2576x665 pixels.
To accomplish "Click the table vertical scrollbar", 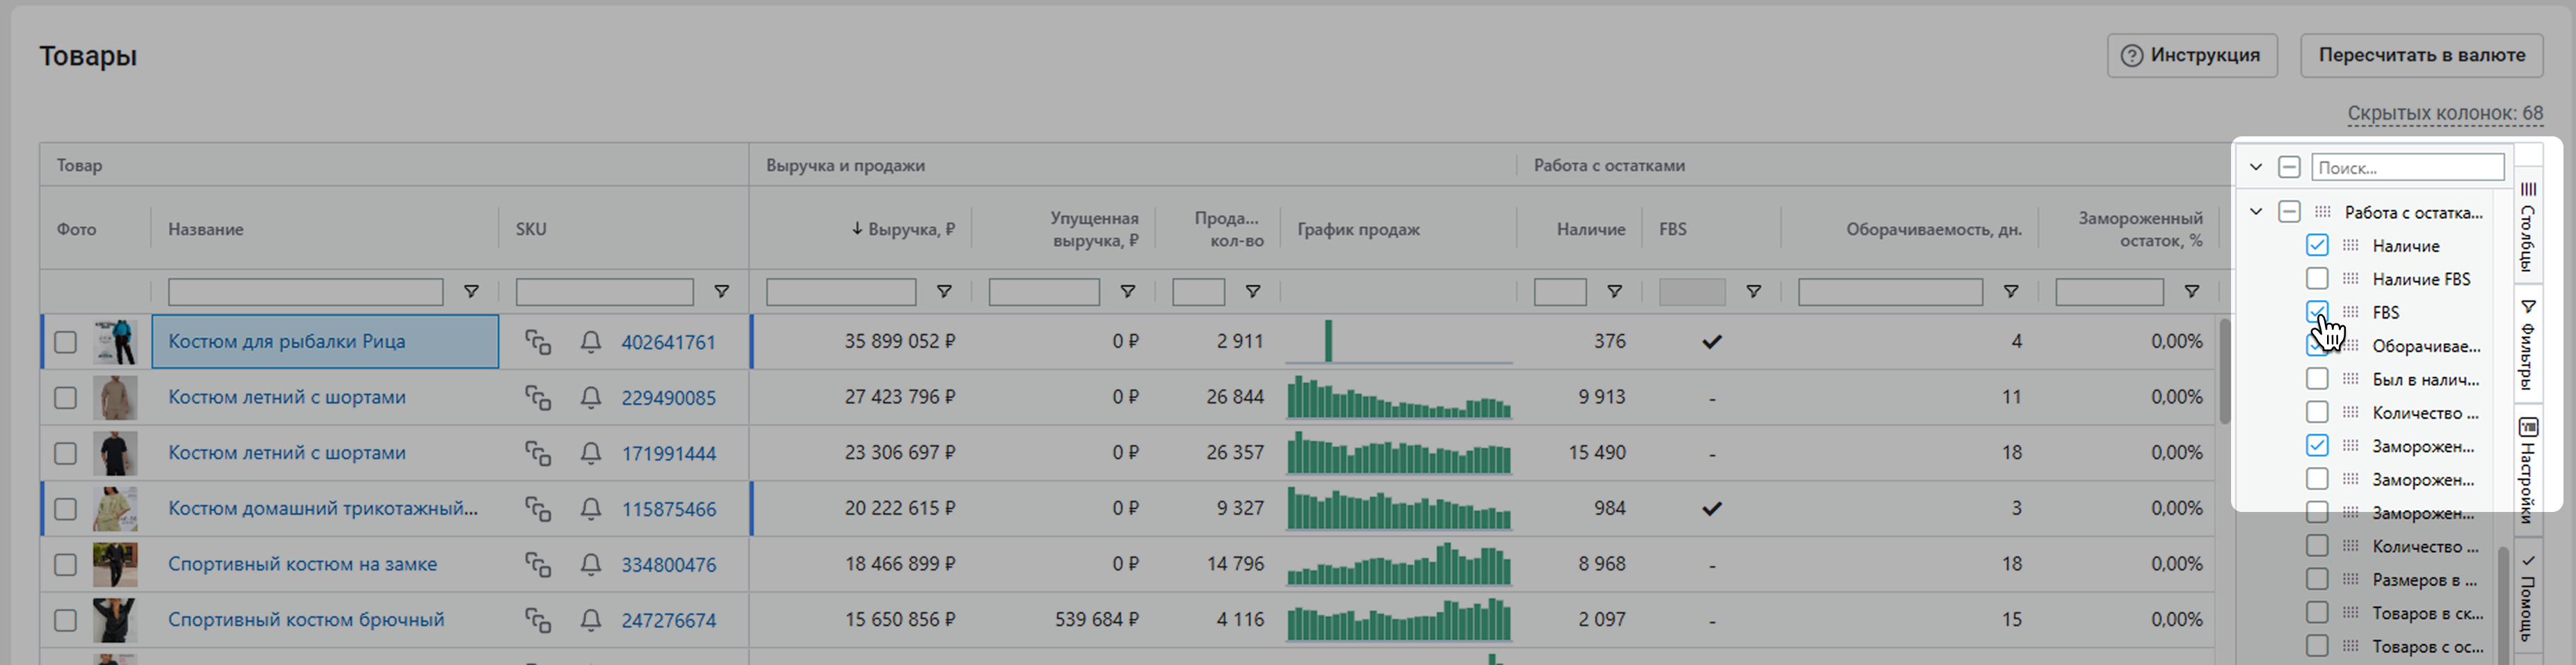I will tap(2224, 371).
